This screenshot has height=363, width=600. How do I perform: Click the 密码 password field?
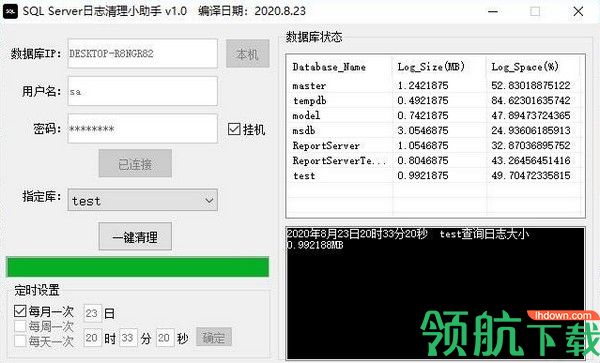click(143, 129)
